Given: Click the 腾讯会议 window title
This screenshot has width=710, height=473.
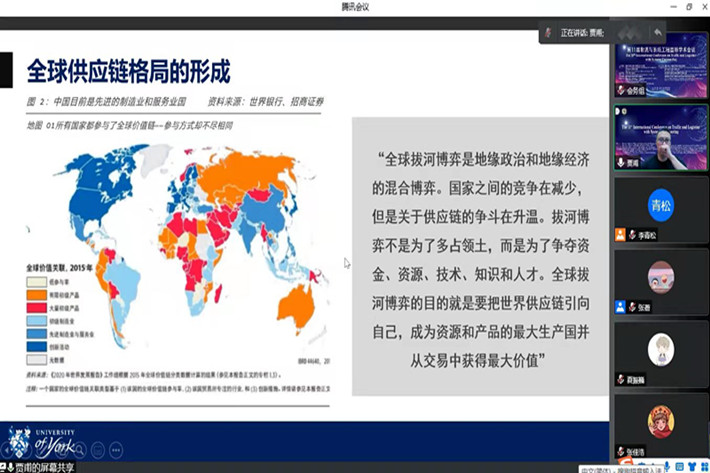Looking at the screenshot, I should point(354,7).
